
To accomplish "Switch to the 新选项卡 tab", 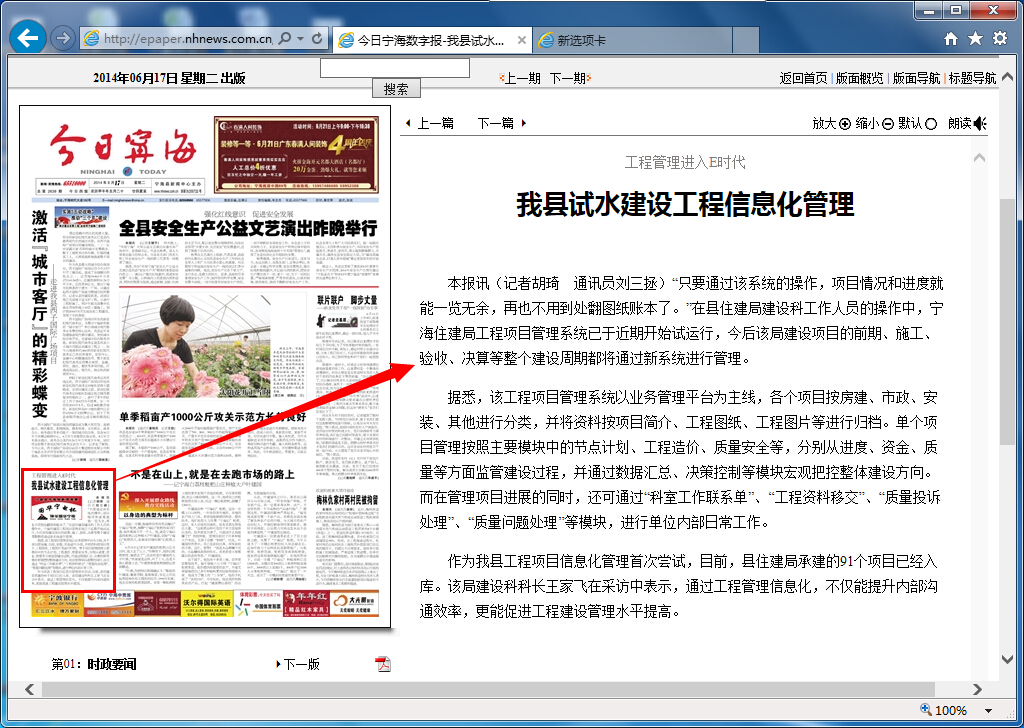I will [x=580, y=40].
